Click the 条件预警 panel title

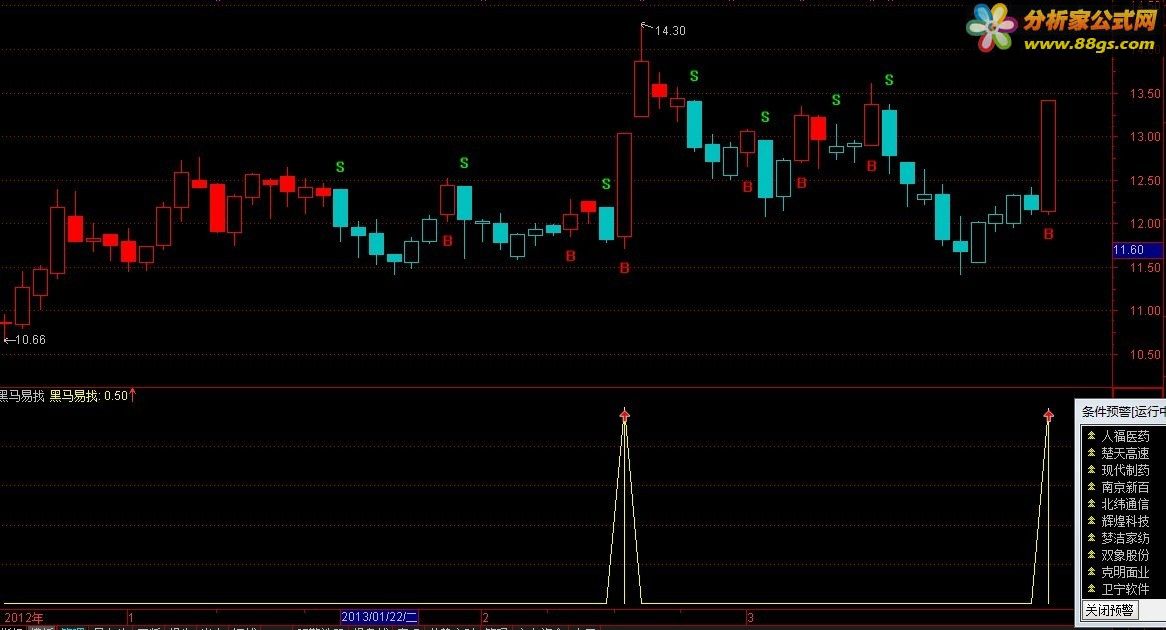pos(1123,411)
